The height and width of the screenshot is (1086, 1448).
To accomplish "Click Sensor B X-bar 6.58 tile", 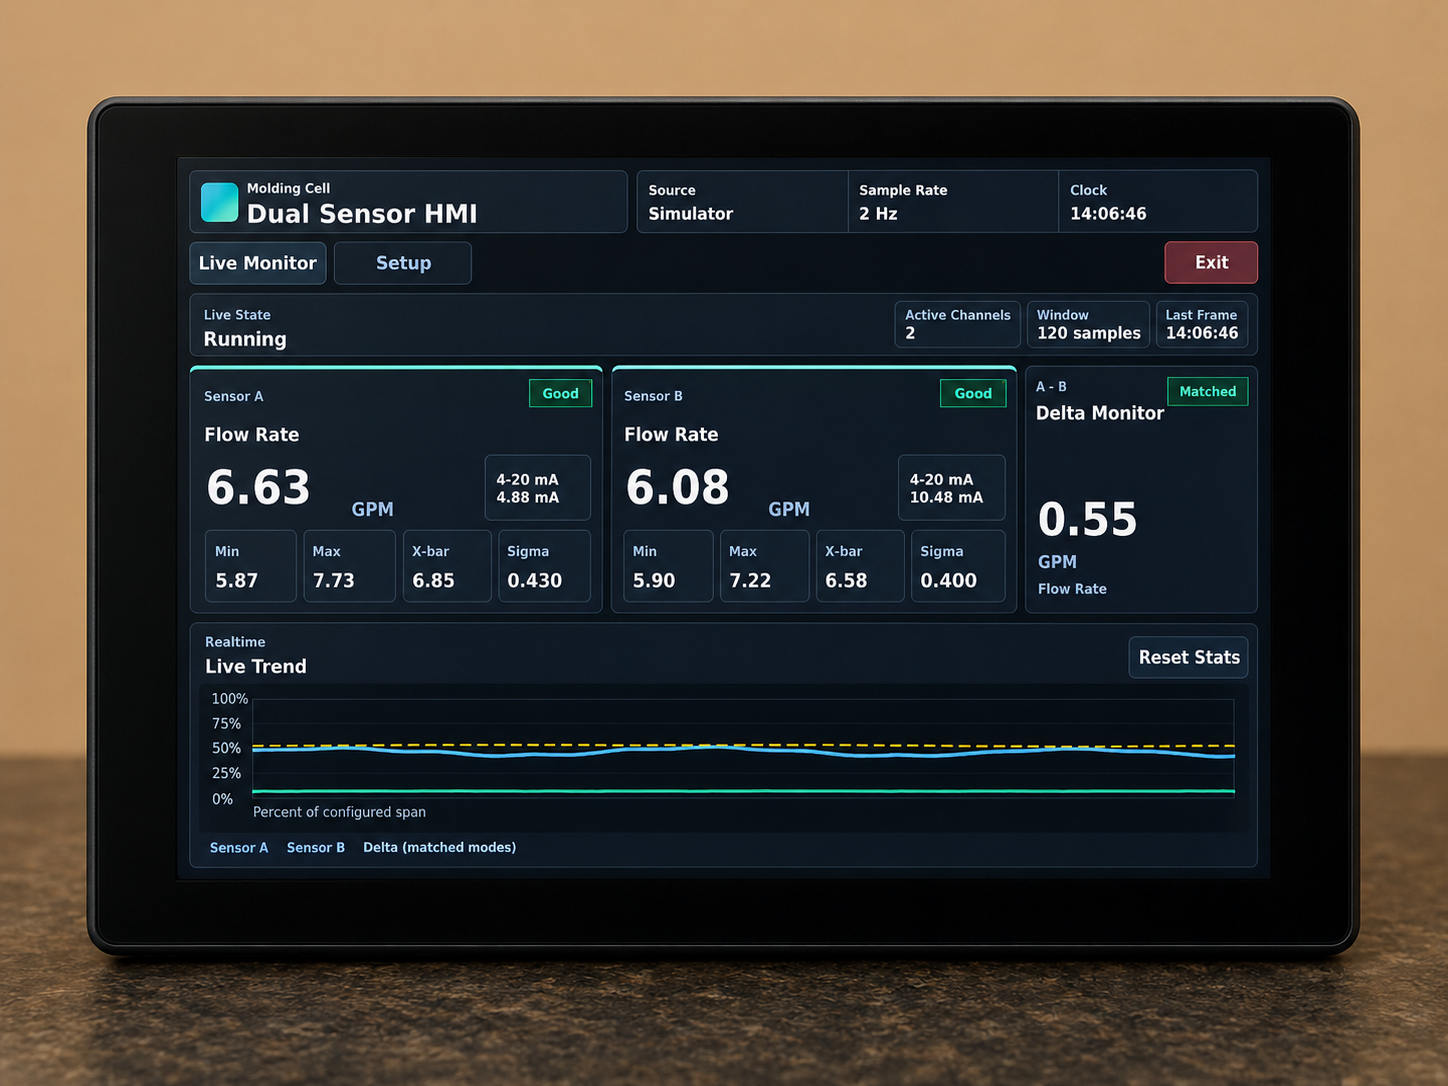I will tap(860, 566).
